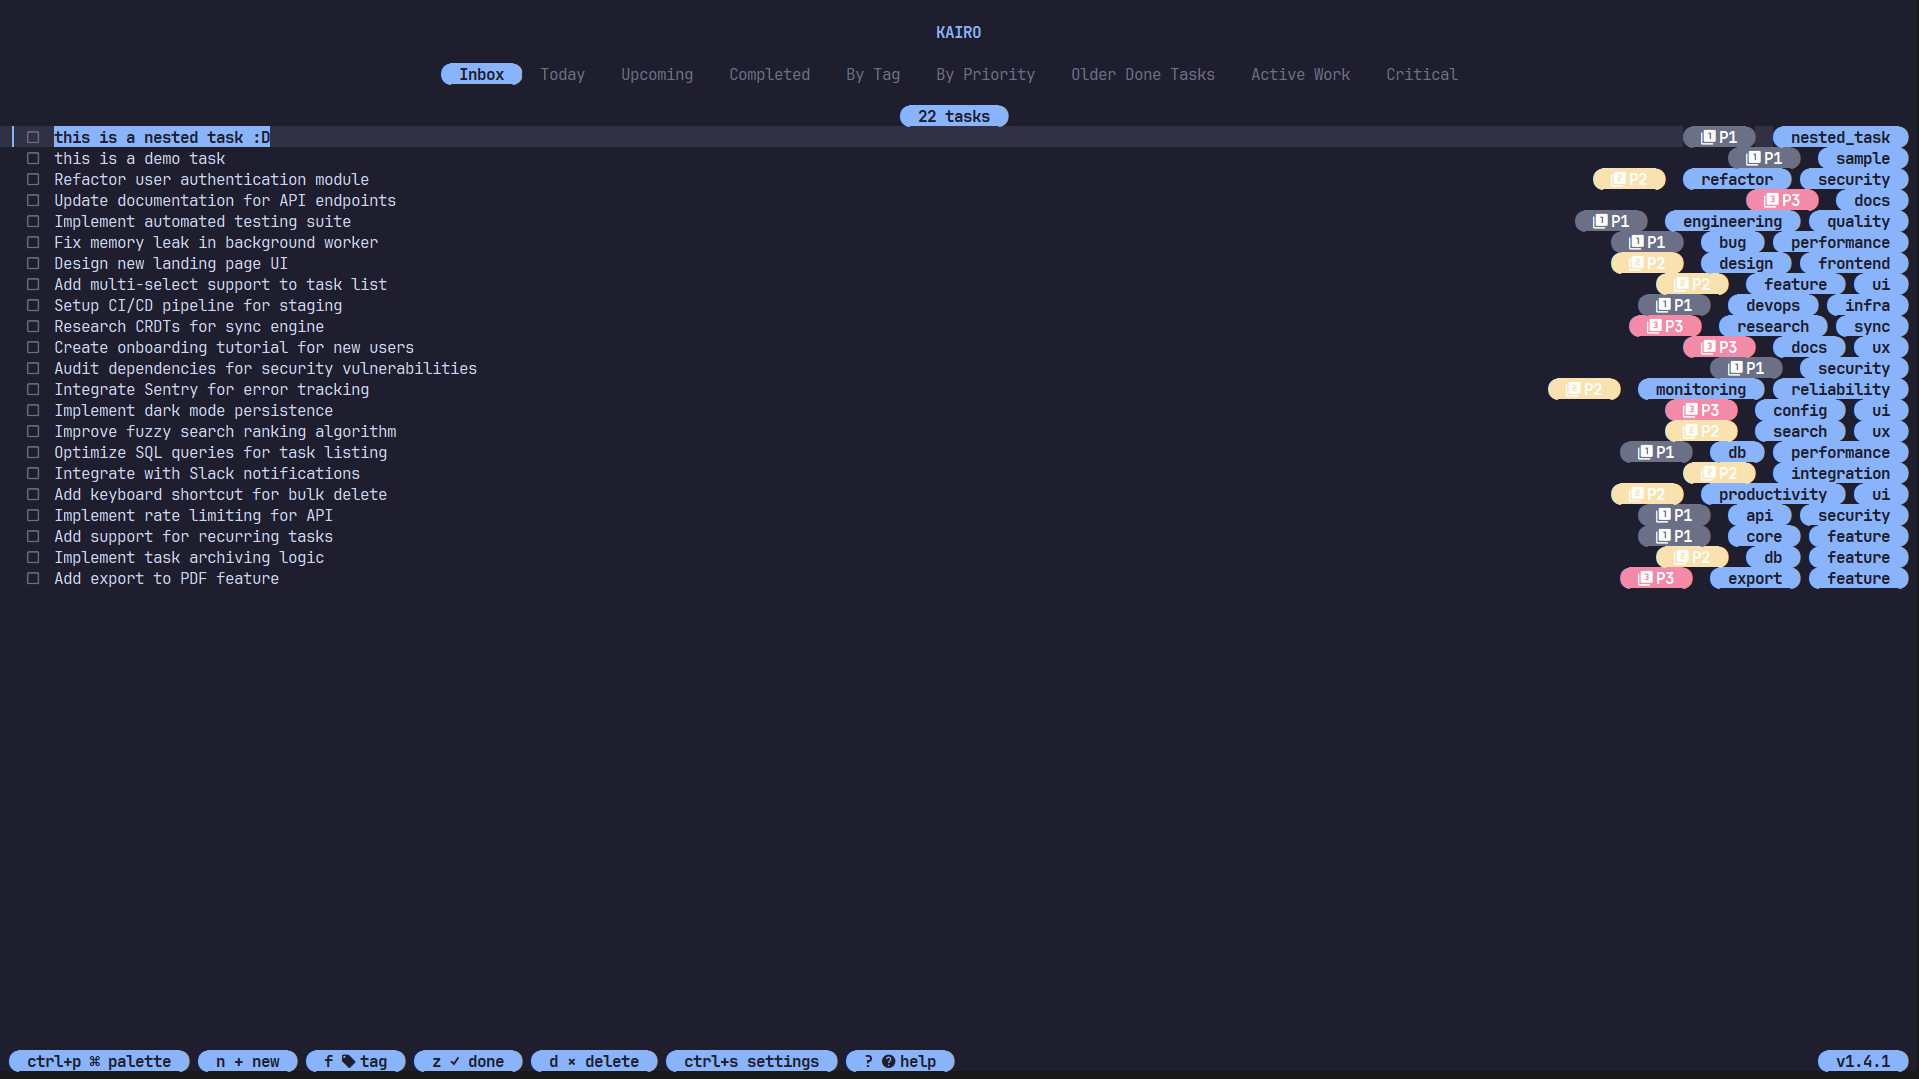Click the v1.4.1 version label
Image resolution: width=1919 pixels, height=1079 pixels.
[x=1863, y=1061]
